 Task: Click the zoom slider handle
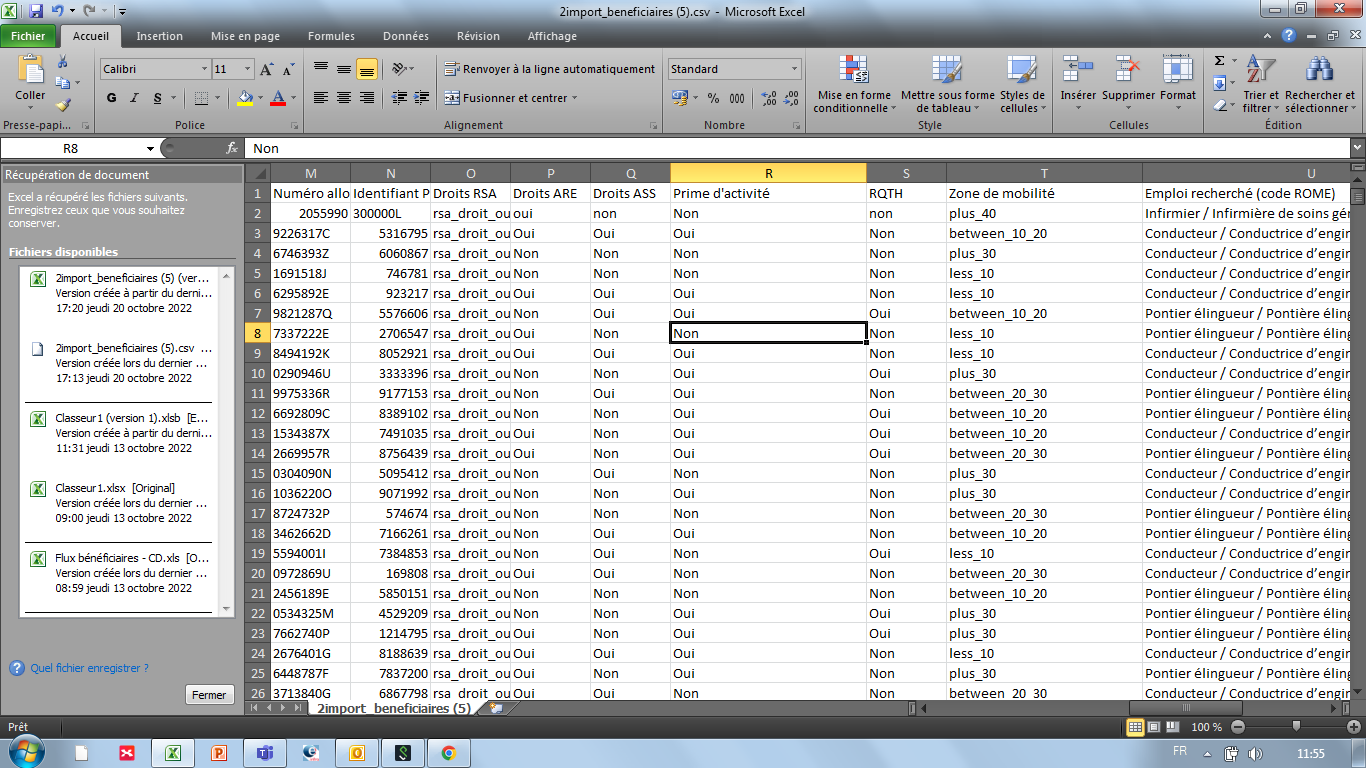1296,727
